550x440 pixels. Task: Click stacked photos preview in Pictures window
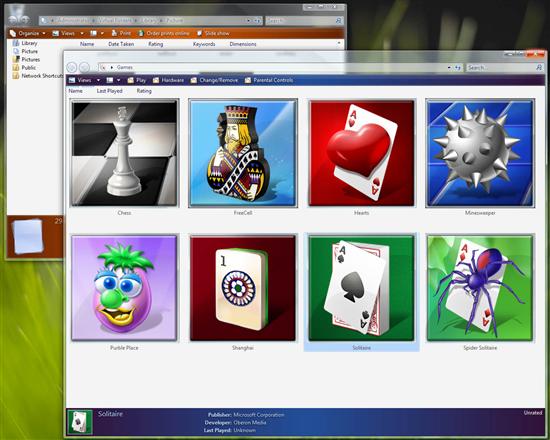point(28,236)
